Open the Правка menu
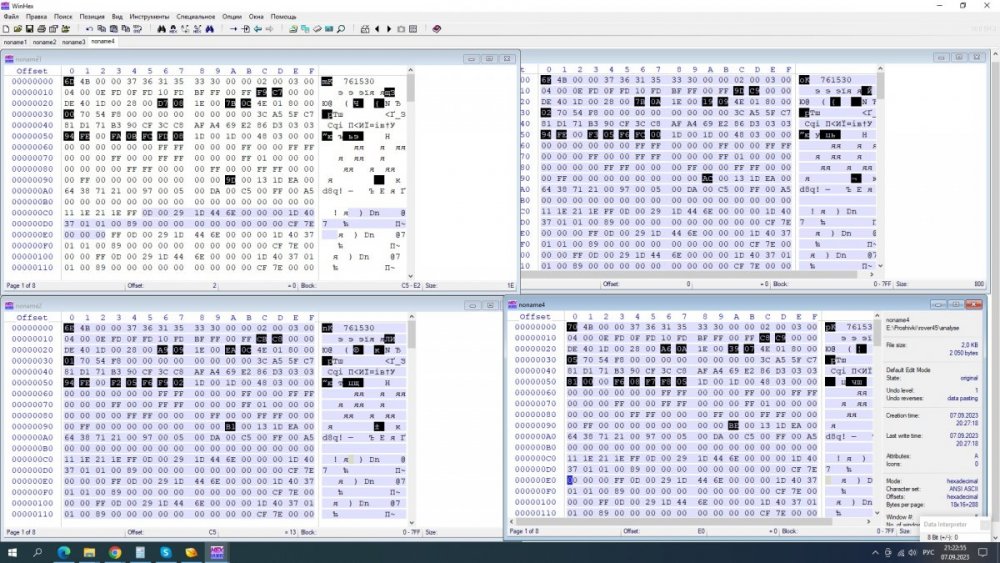 pyautogui.click(x=36, y=17)
